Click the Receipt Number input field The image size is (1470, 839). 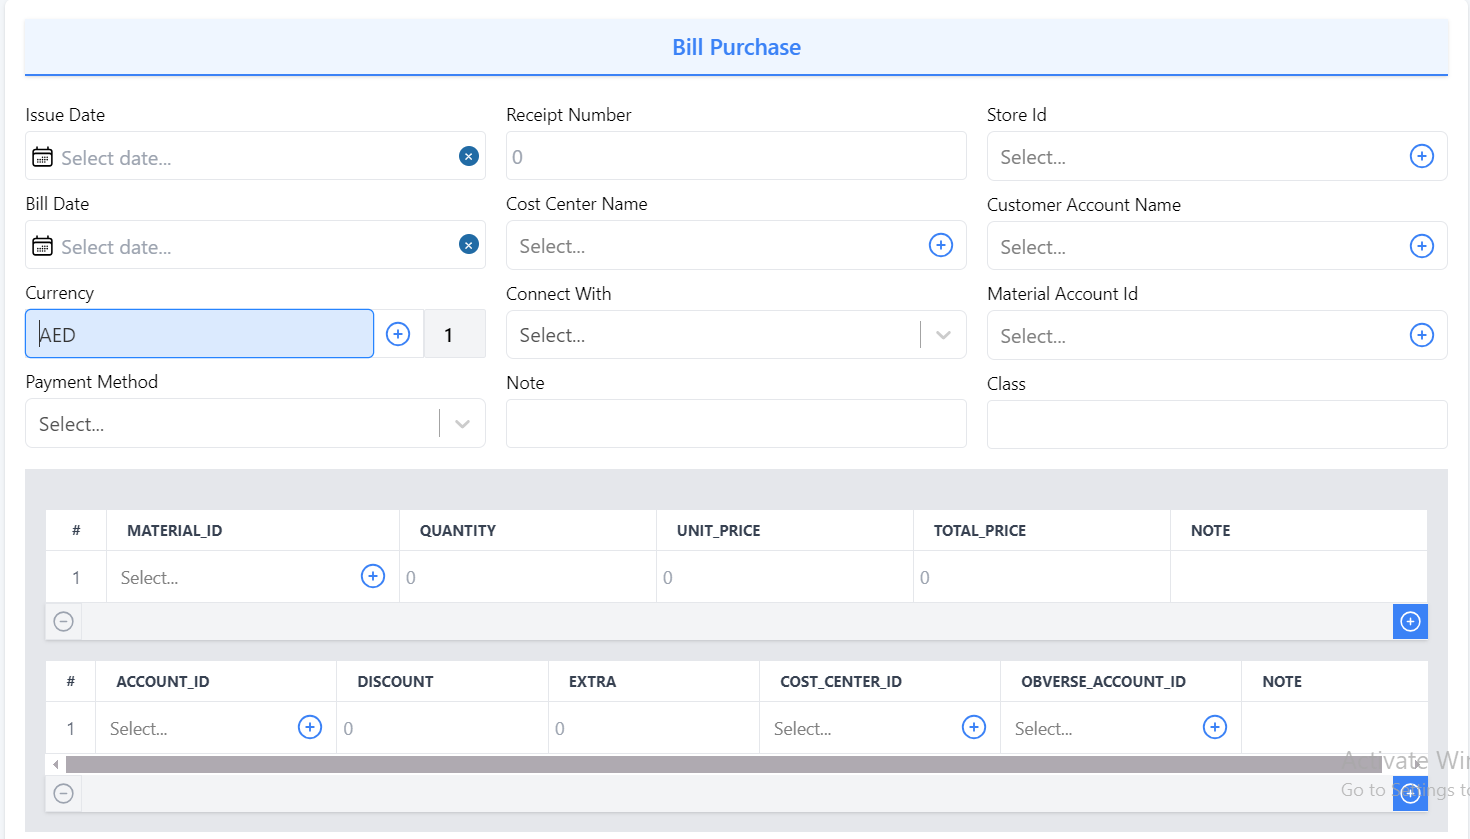pos(735,157)
